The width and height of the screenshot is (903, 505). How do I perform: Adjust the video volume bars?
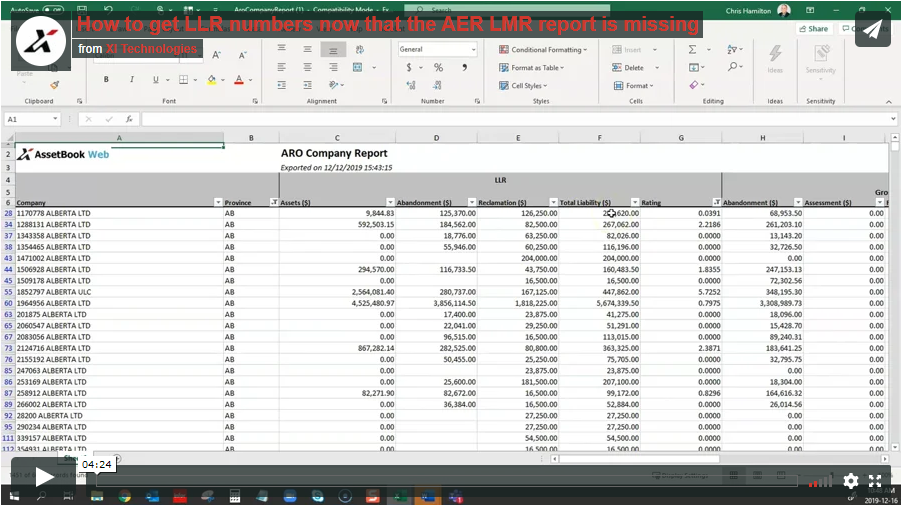(821, 481)
